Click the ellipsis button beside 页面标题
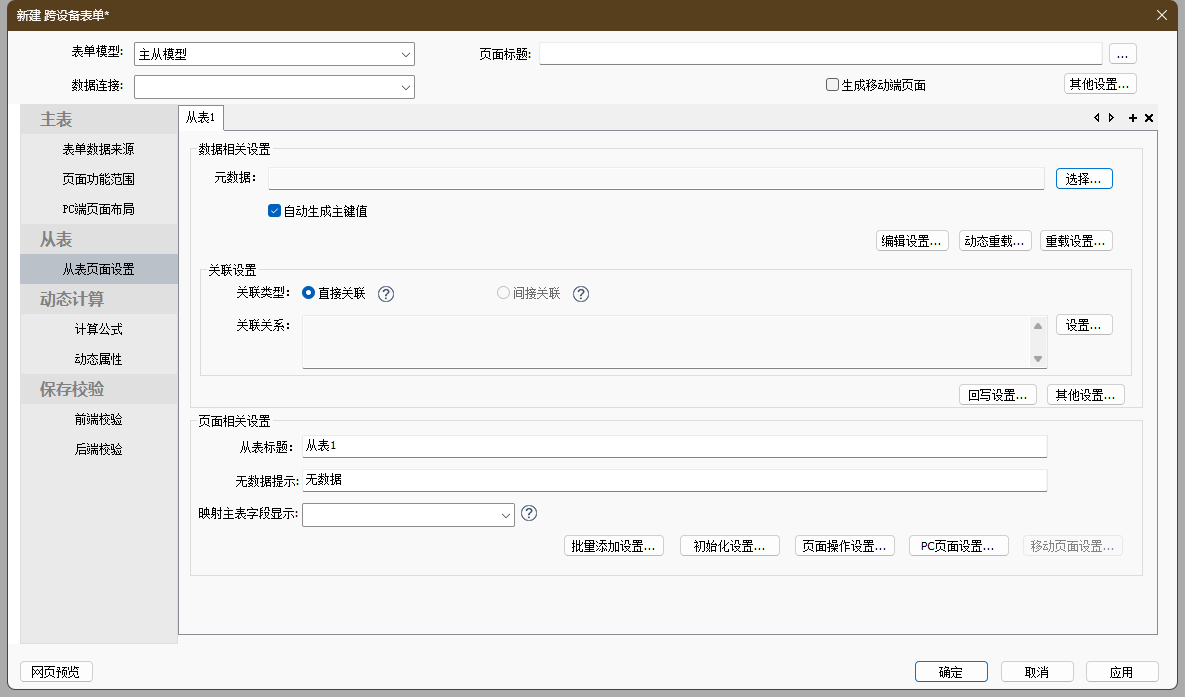1185x697 pixels. 1122,54
